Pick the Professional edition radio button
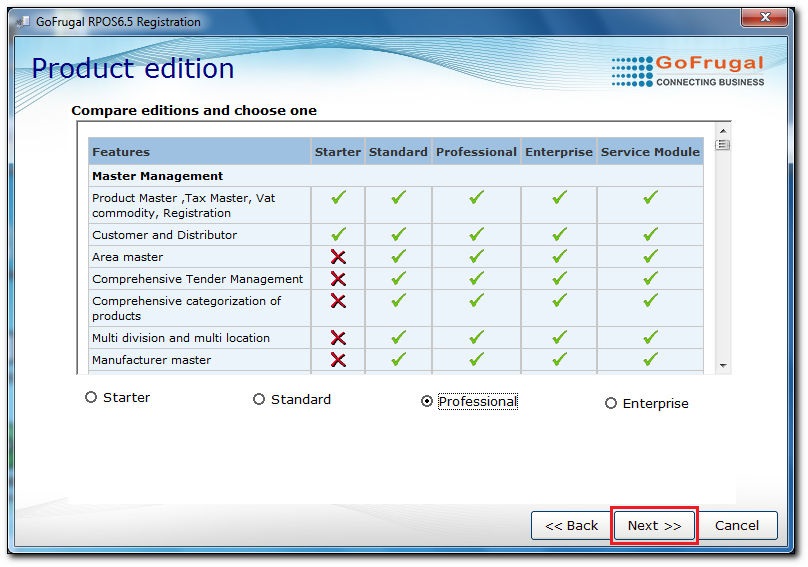The width and height of the screenshot is (808, 567). tap(427, 401)
